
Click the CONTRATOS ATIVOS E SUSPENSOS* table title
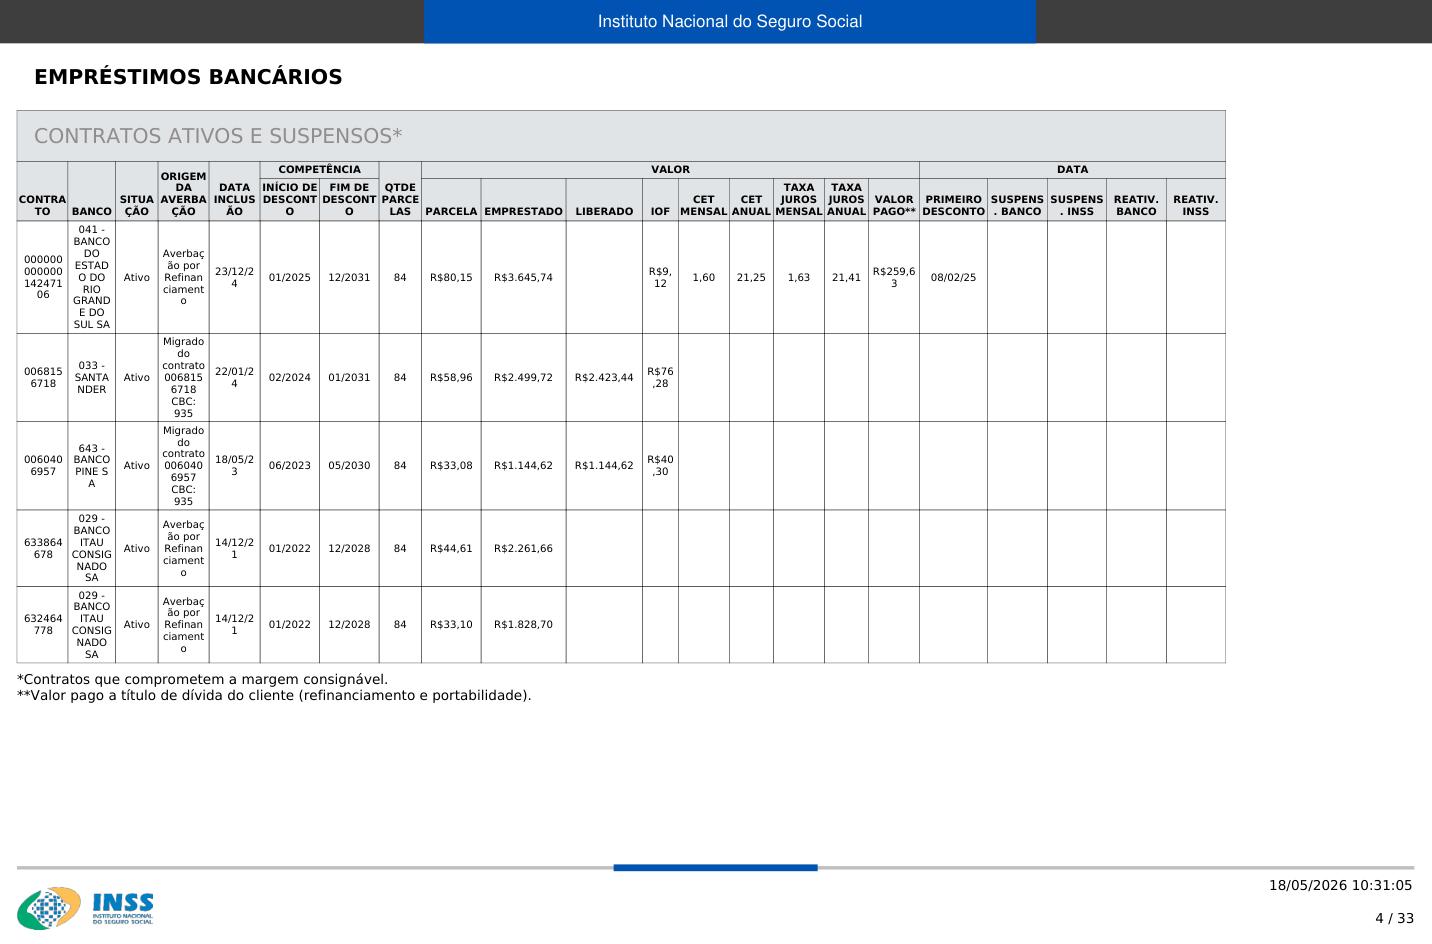[x=218, y=136]
